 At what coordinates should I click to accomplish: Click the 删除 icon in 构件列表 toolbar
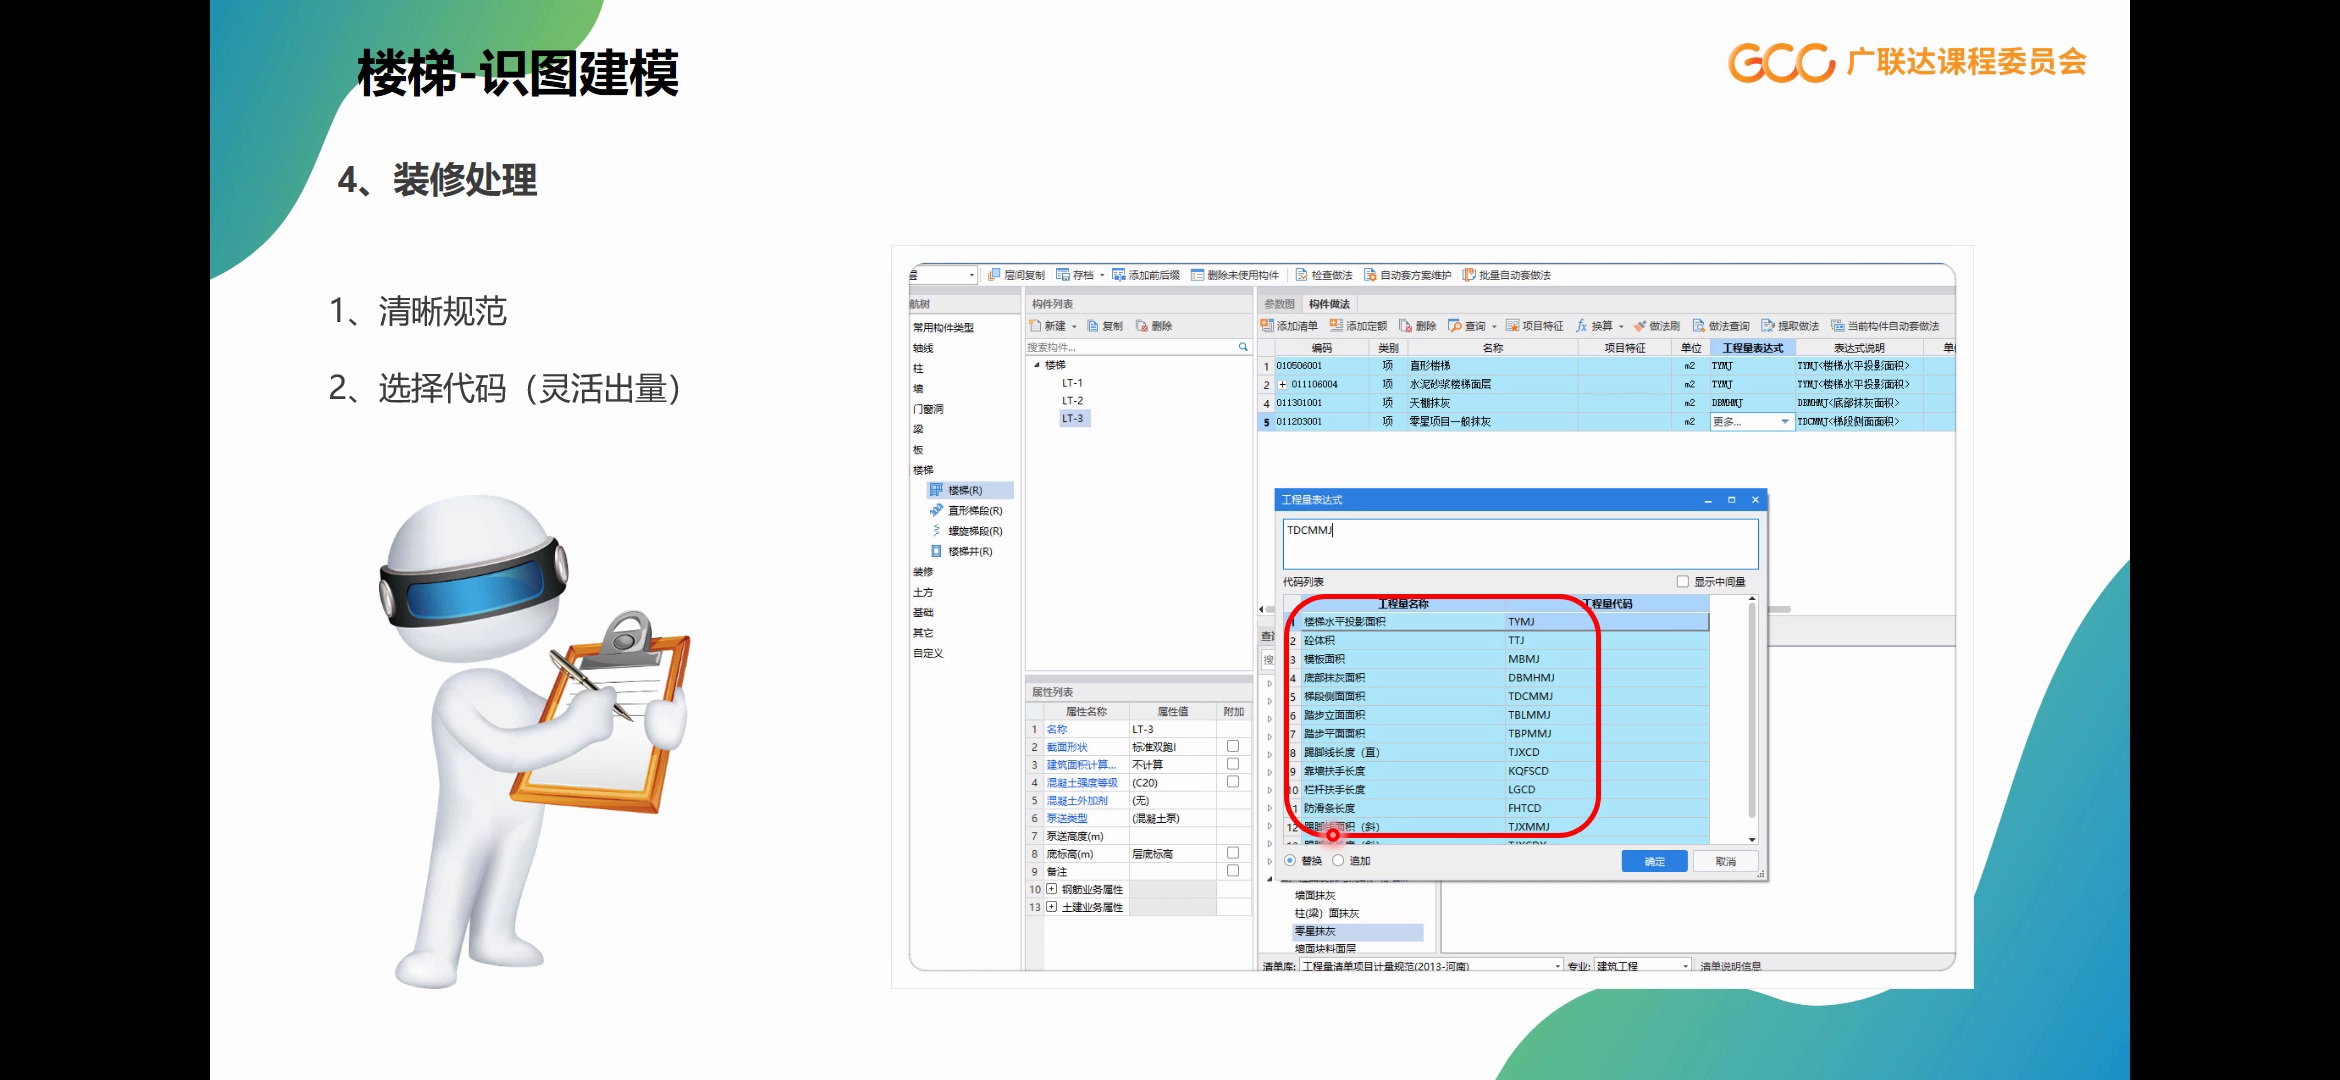tap(1142, 326)
